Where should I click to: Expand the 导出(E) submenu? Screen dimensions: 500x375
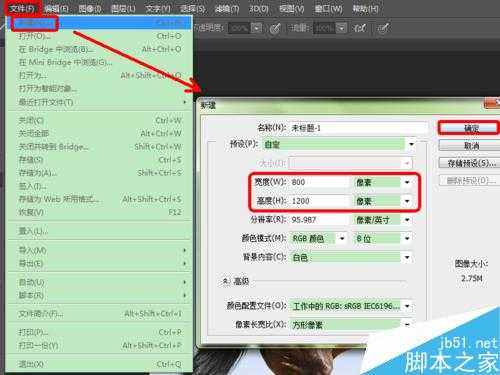click(x=99, y=263)
